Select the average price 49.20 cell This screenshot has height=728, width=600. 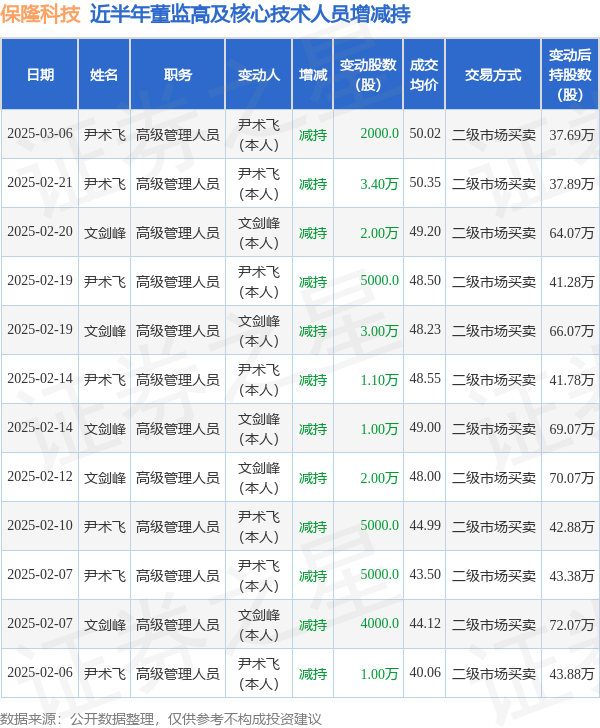[424, 232]
